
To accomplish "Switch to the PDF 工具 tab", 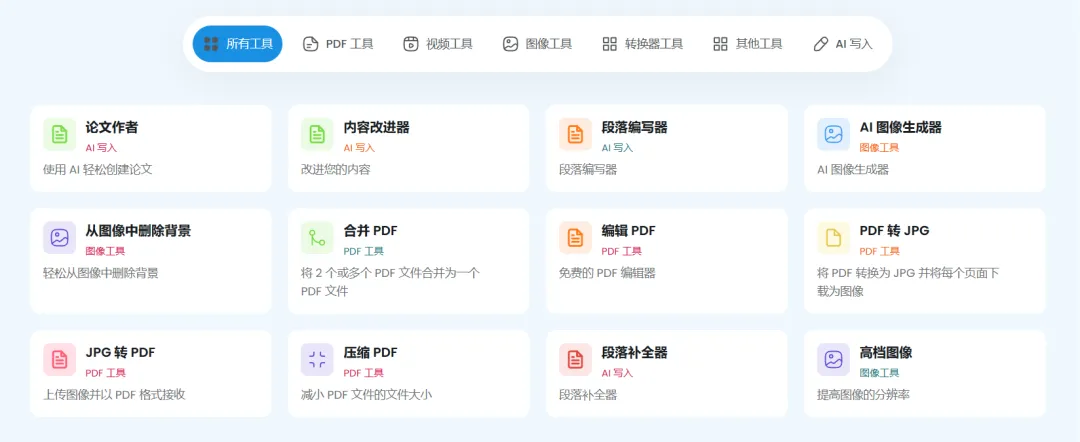I will [x=338, y=44].
